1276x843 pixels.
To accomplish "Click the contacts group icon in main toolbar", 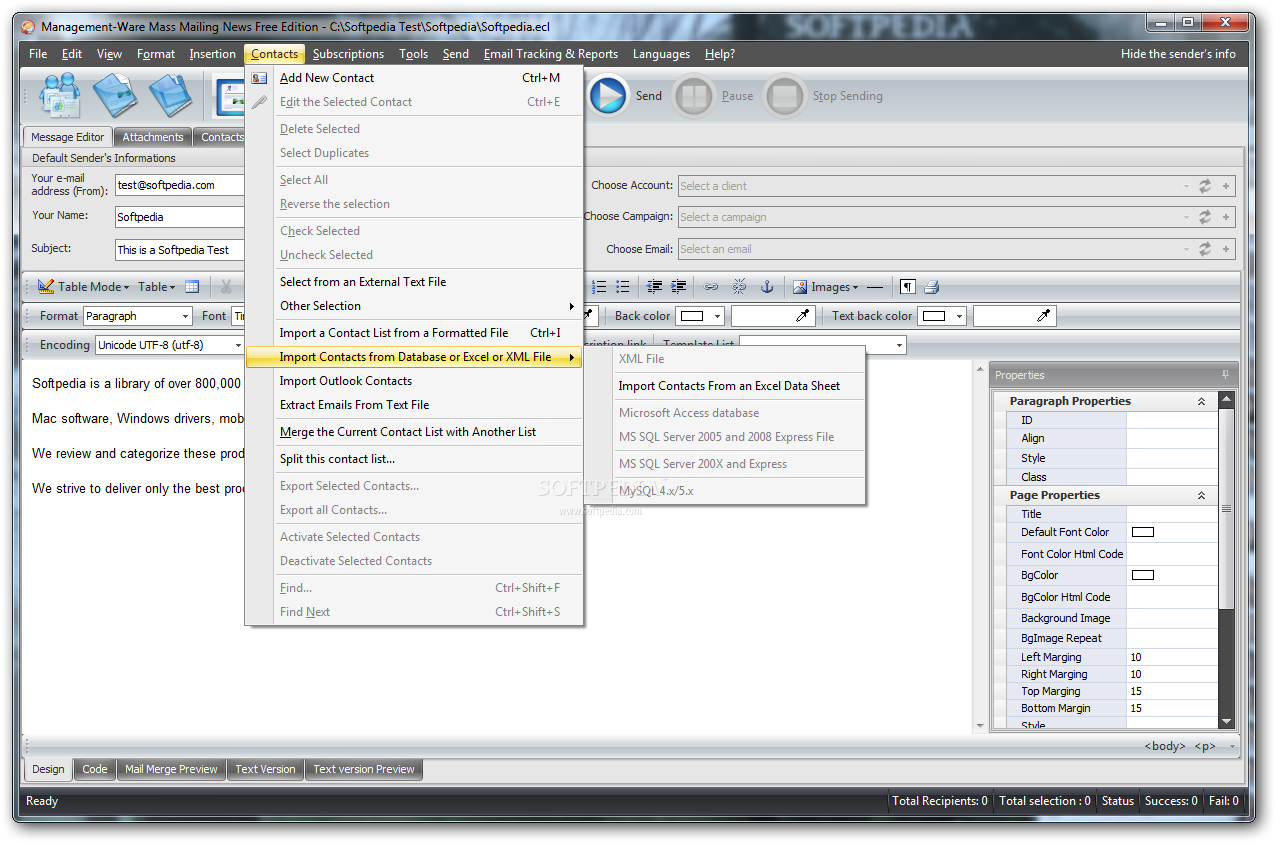I will pyautogui.click(x=59, y=97).
